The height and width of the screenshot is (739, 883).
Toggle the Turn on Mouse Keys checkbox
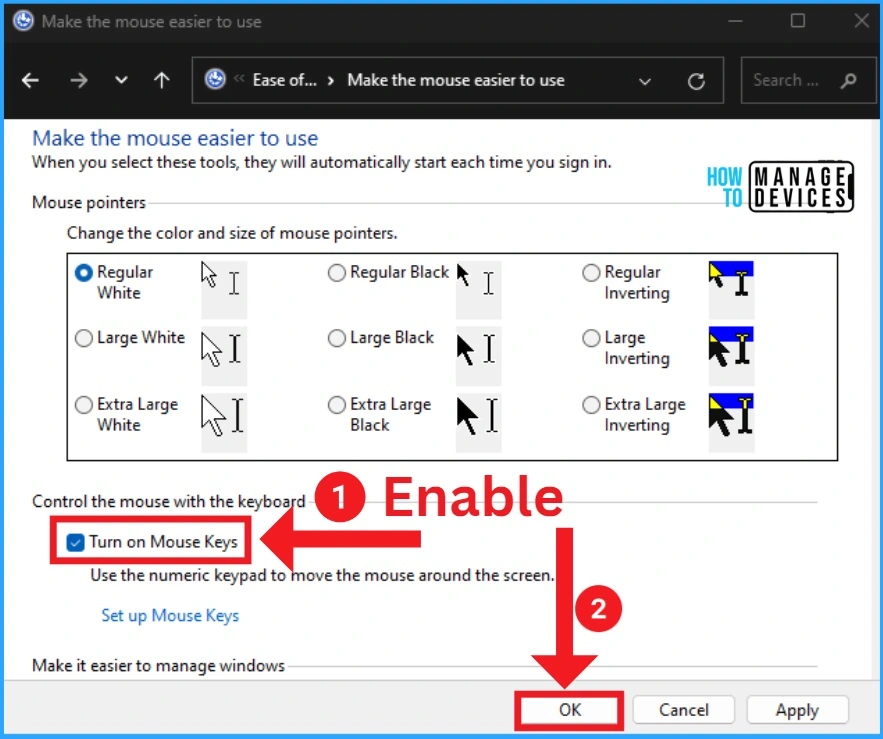(75, 542)
